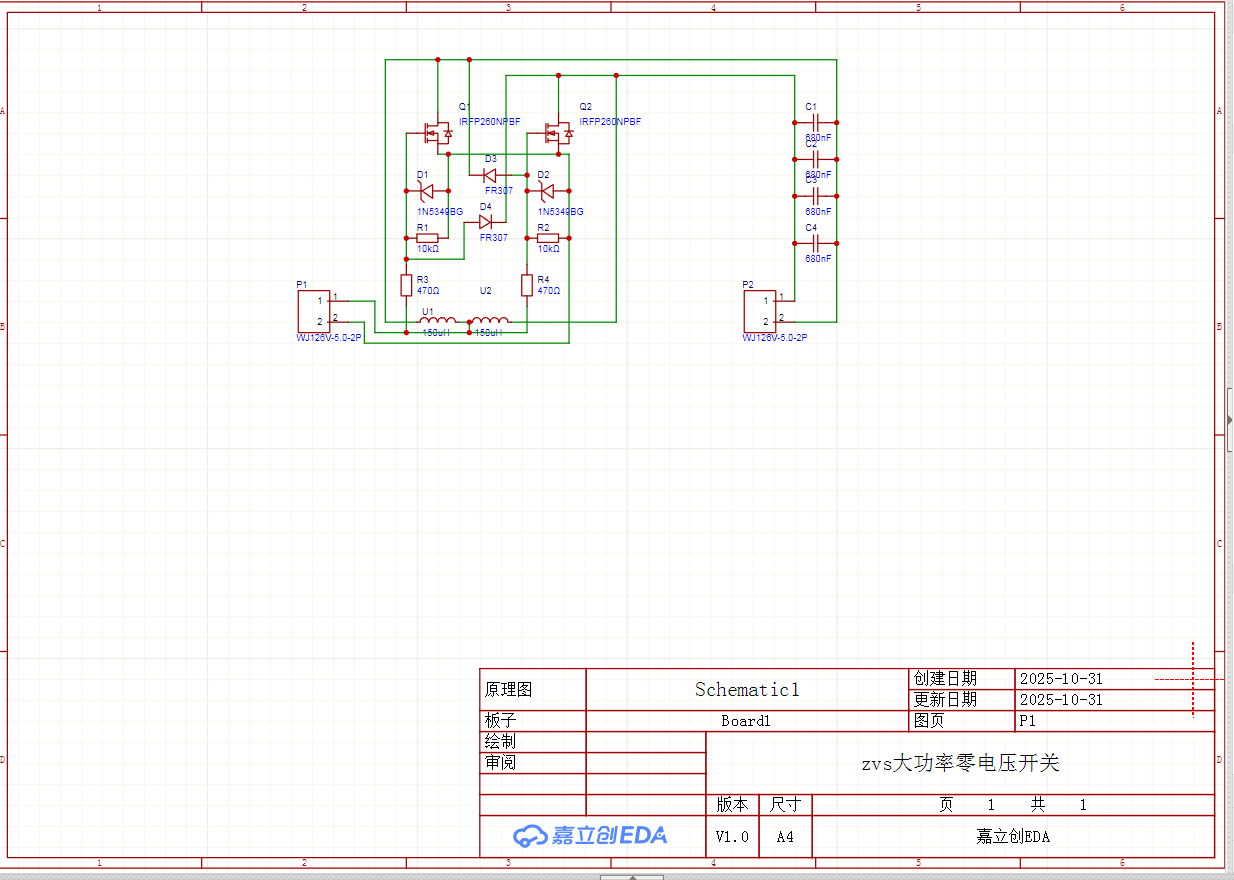Click the creation date 2025-10-31 value

pyautogui.click(x=1061, y=679)
